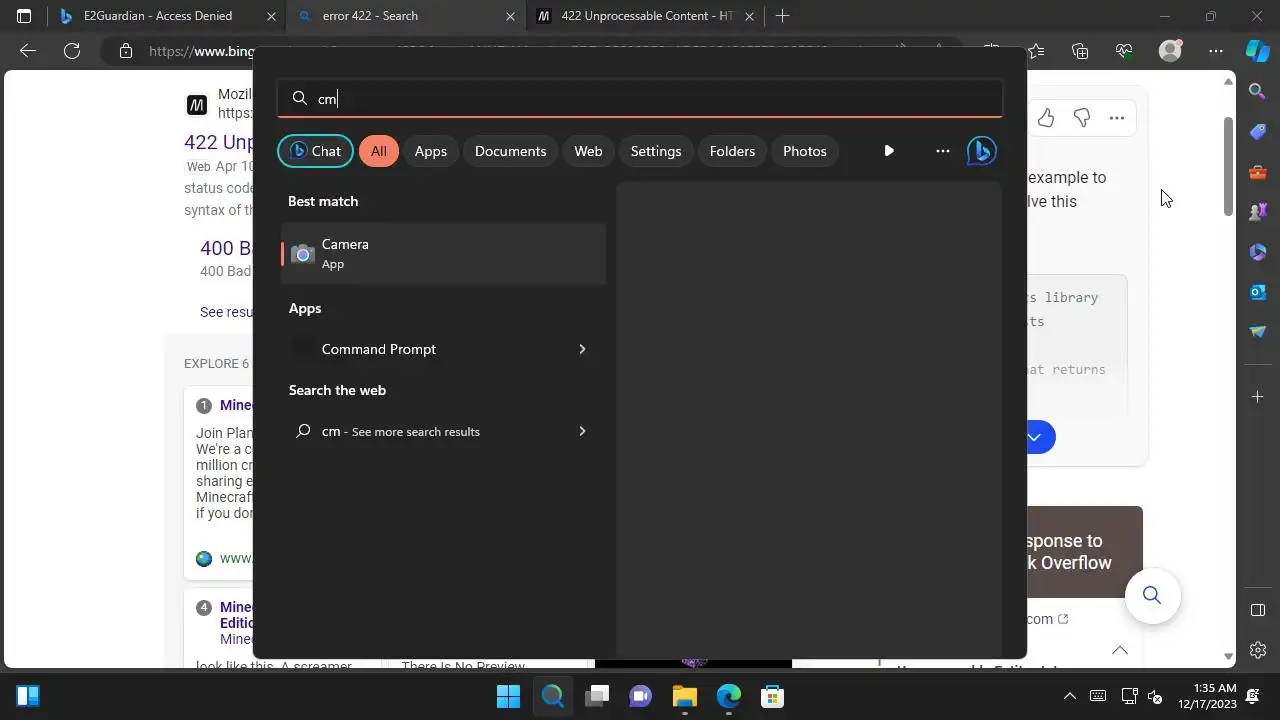Open Windows Start menu

[508, 696]
